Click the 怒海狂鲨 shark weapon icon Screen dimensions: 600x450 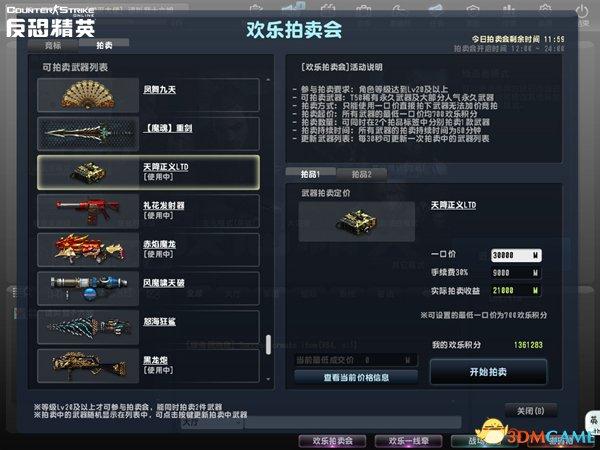[x=88, y=327]
